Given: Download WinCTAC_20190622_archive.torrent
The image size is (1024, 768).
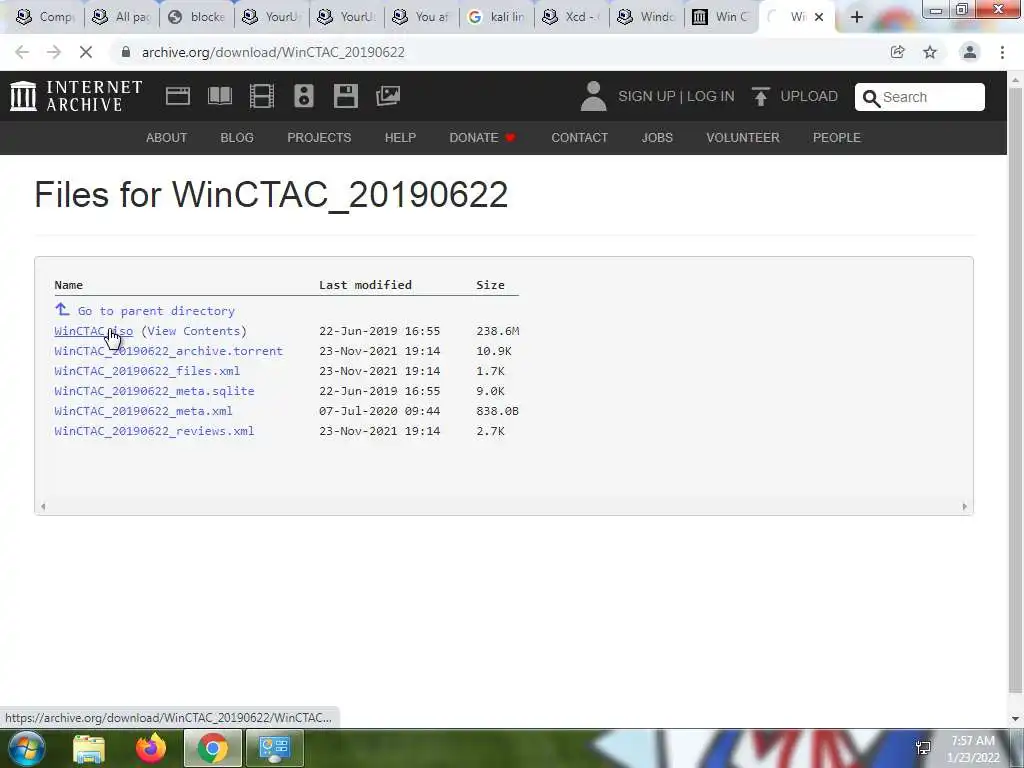Looking at the screenshot, I should coord(168,351).
